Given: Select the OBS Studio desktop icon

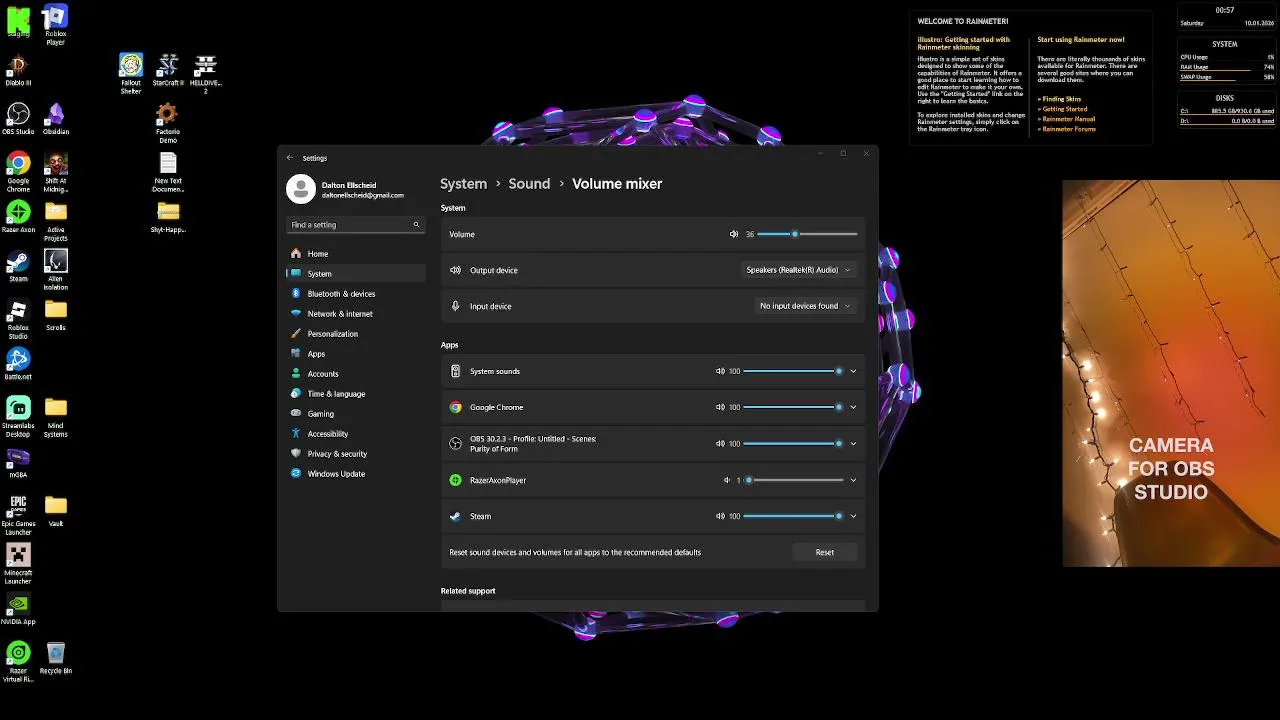Looking at the screenshot, I should pos(18,120).
